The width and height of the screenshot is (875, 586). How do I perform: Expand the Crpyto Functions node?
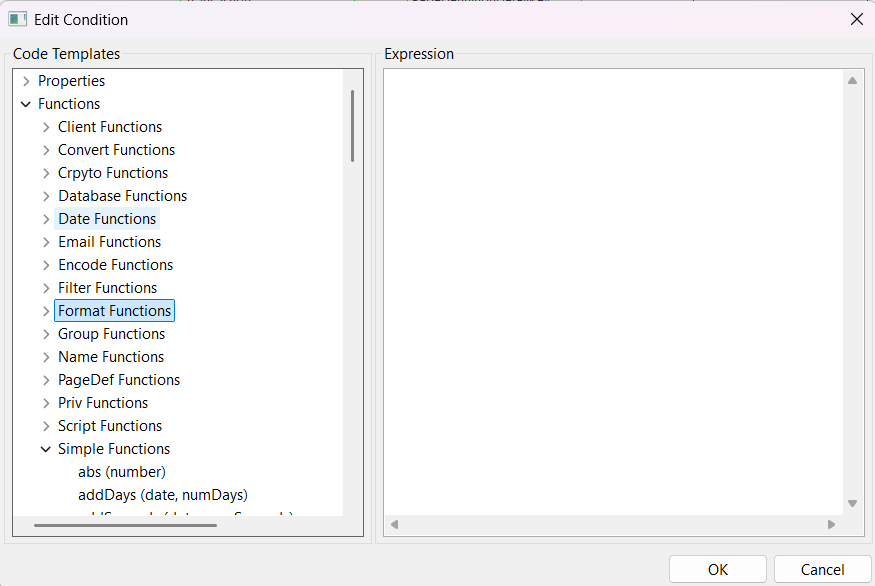[46, 173]
